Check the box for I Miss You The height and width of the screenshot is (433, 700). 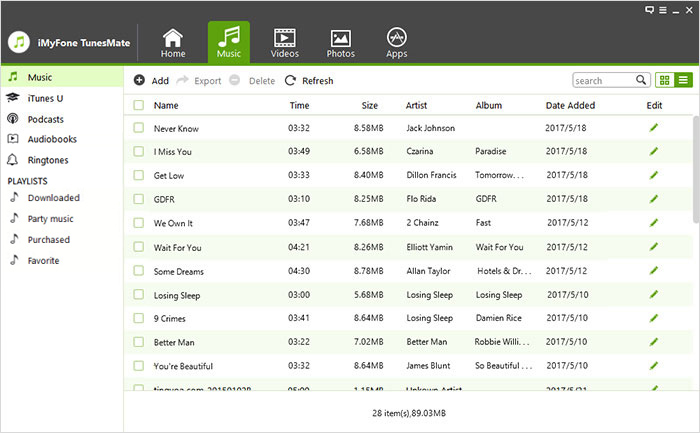(139, 152)
